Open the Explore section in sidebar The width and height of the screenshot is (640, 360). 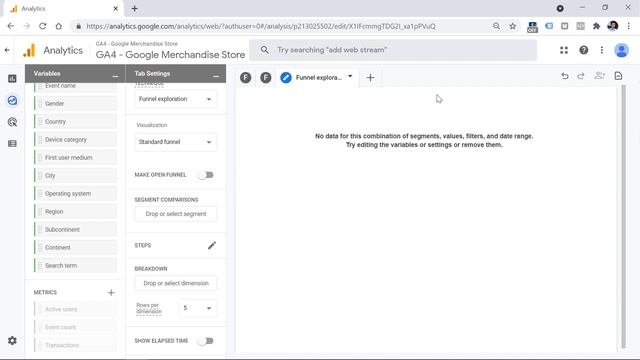pos(12,100)
